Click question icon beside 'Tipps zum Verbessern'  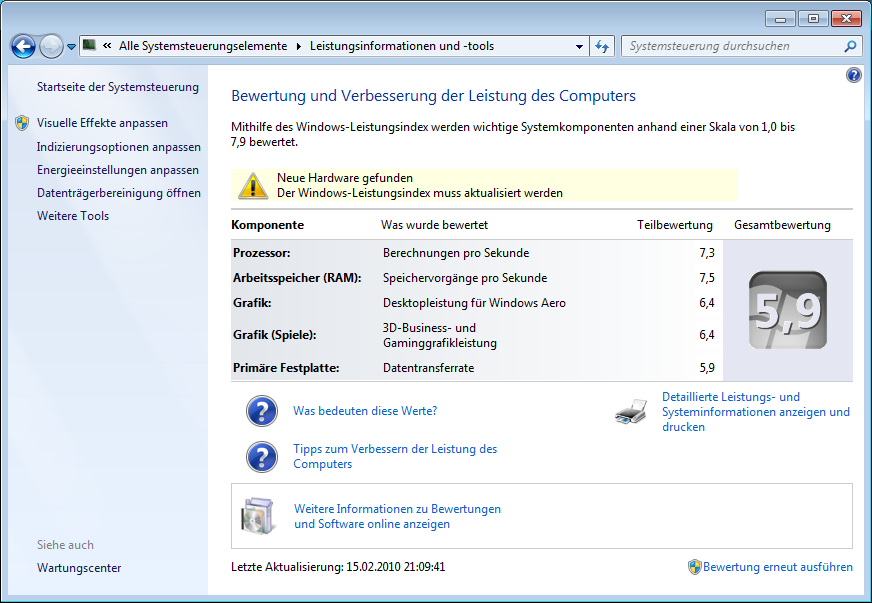click(262, 457)
